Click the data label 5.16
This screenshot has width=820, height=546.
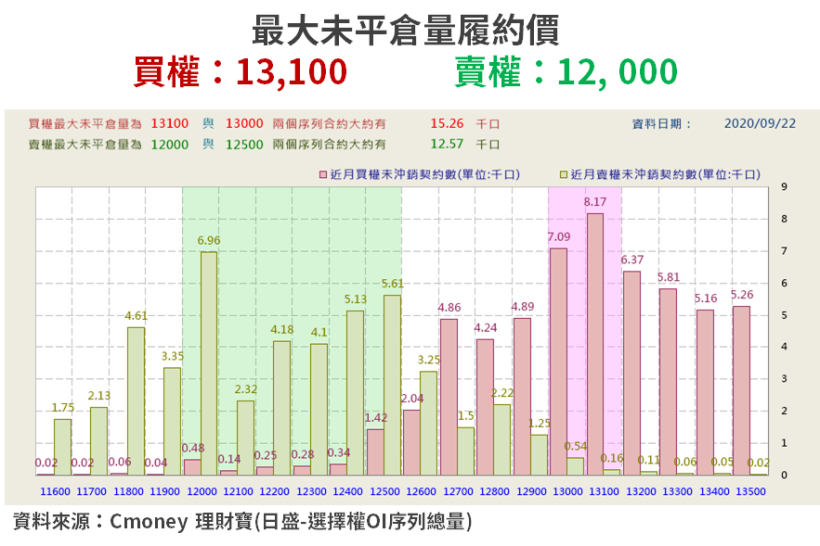click(x=705, y=299)
